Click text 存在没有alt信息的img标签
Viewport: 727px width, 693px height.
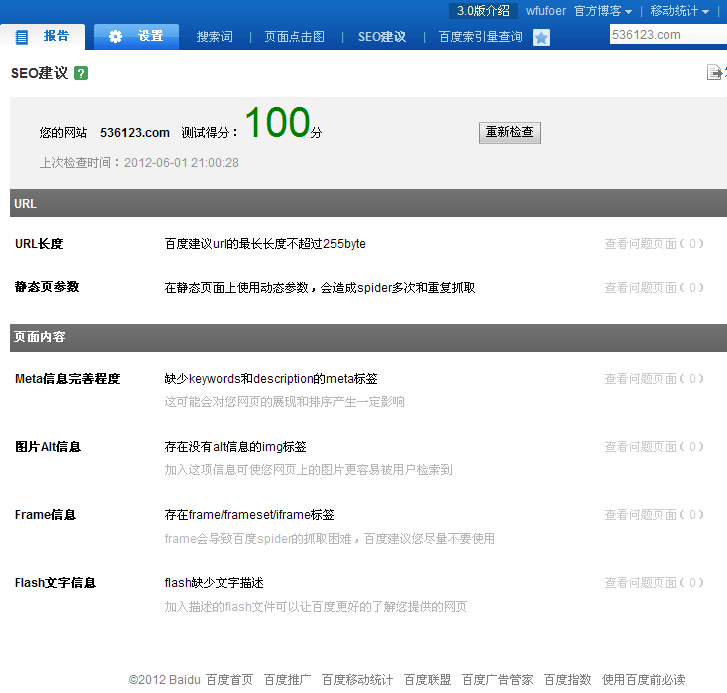(236, 446)
